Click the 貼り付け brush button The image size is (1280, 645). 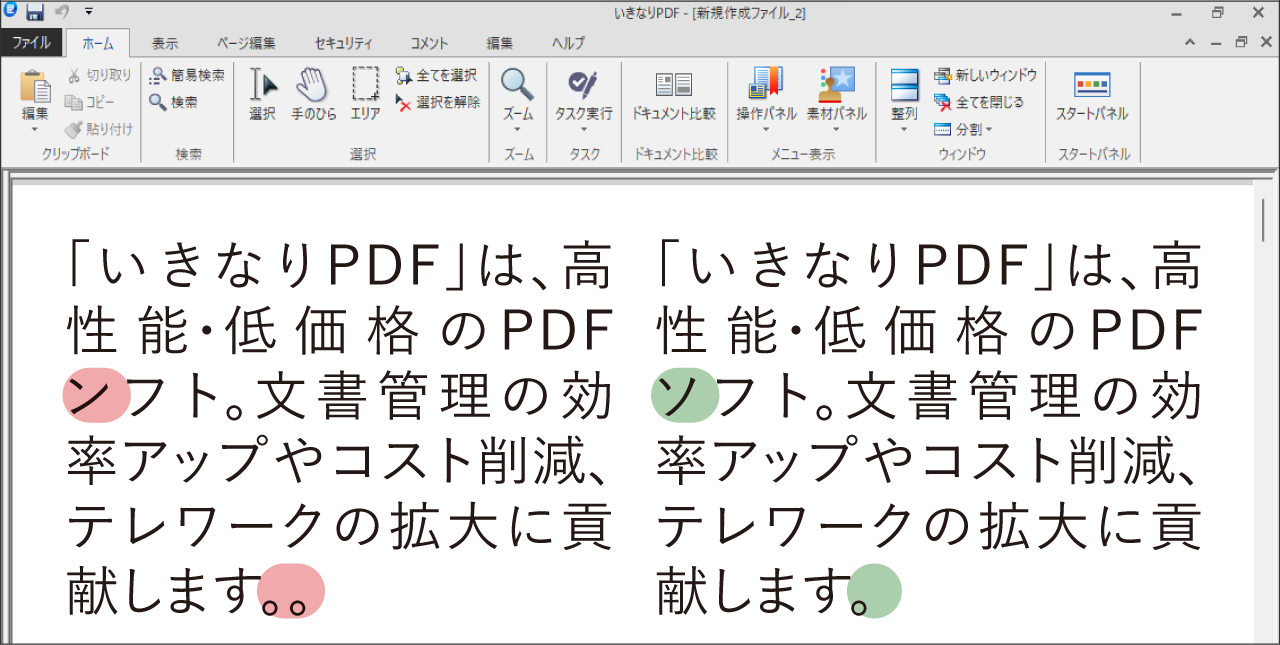[x=98, y=129]
